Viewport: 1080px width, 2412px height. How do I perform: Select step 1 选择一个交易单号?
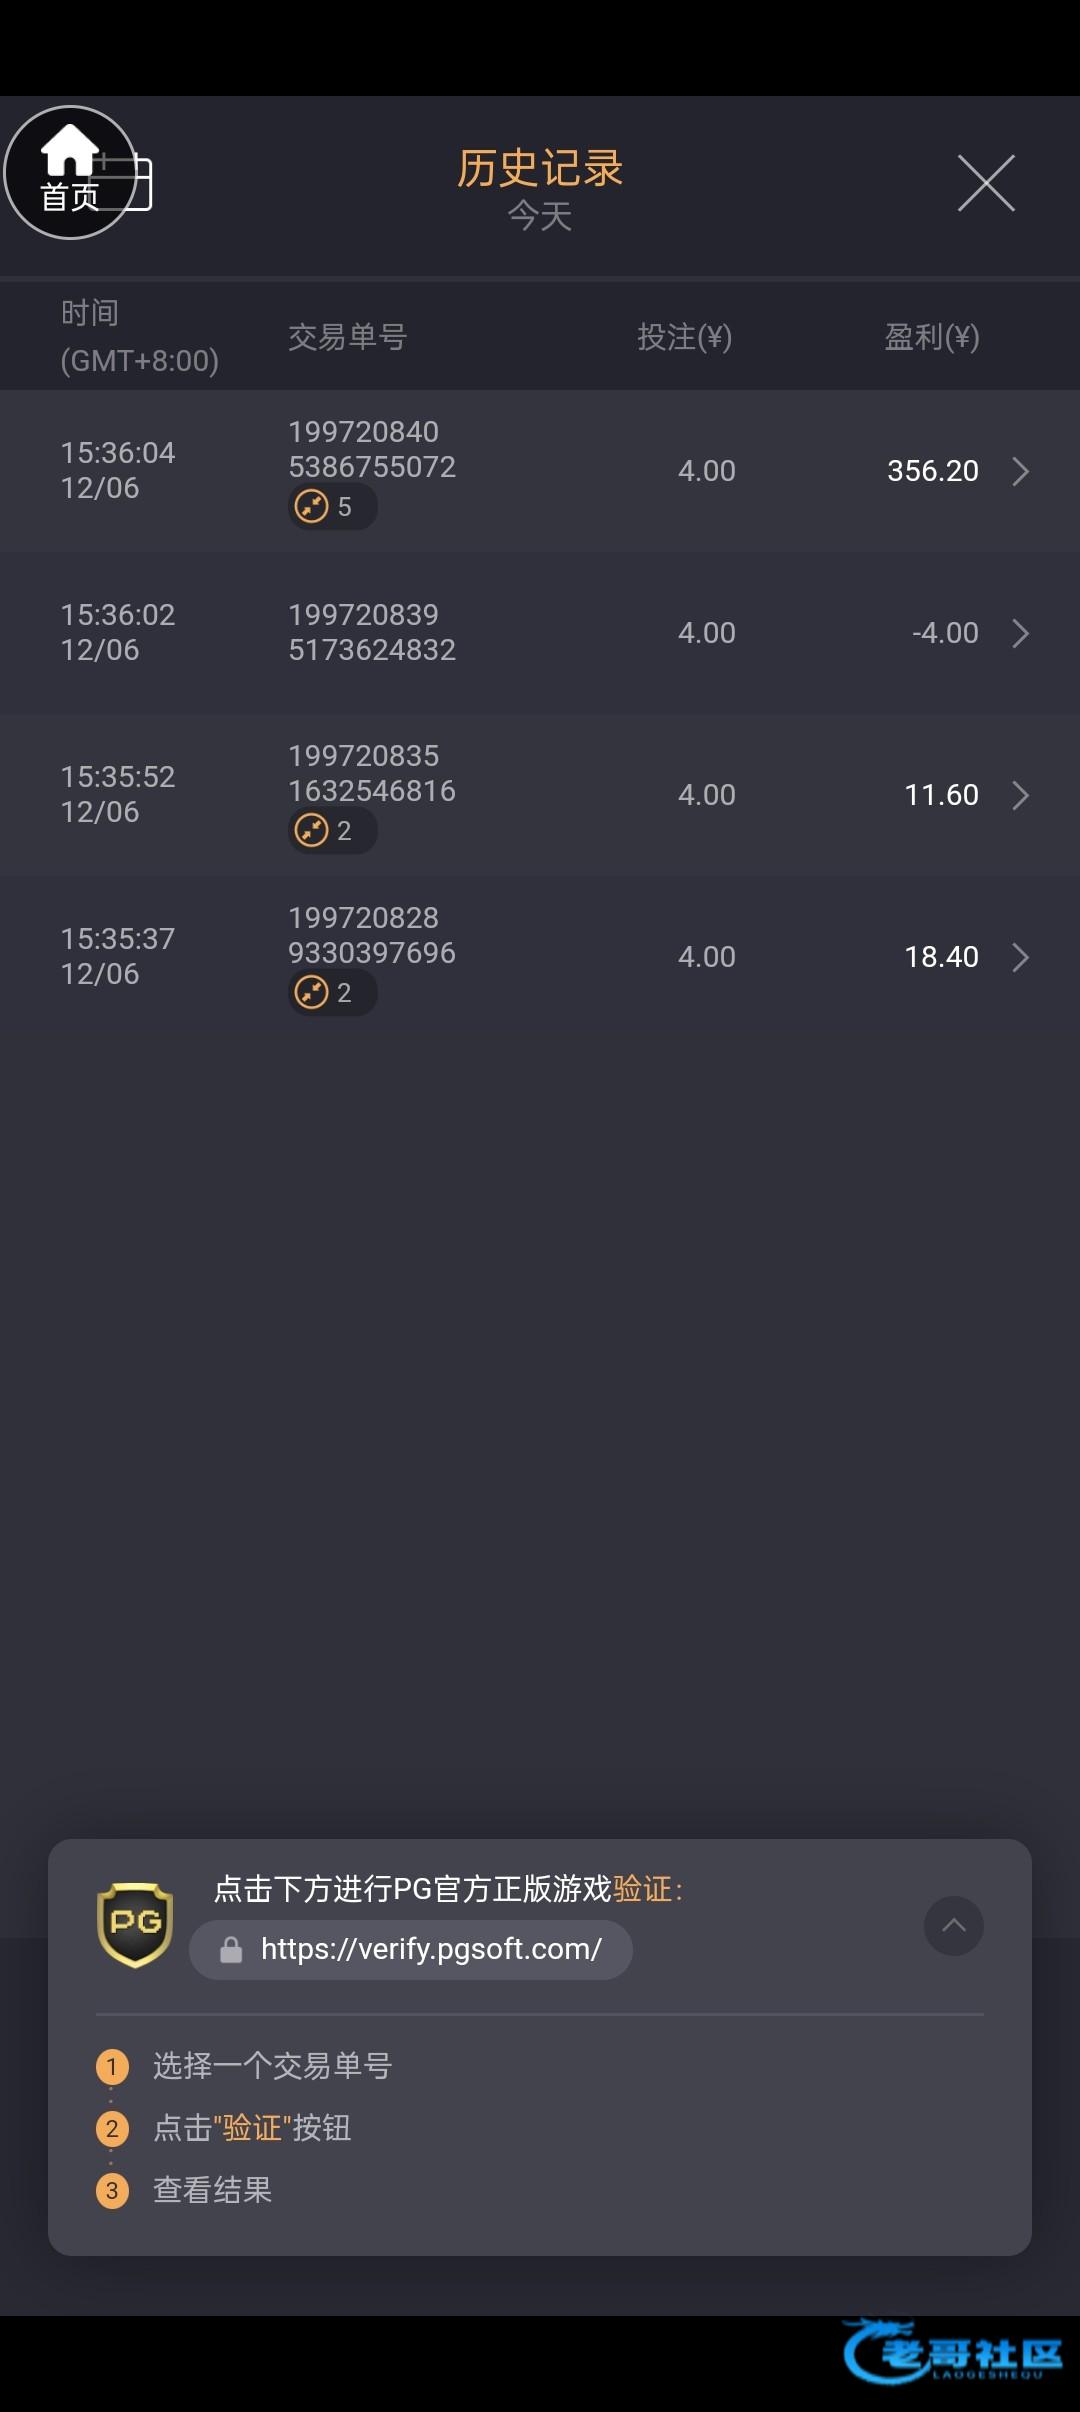[270, 2066]
